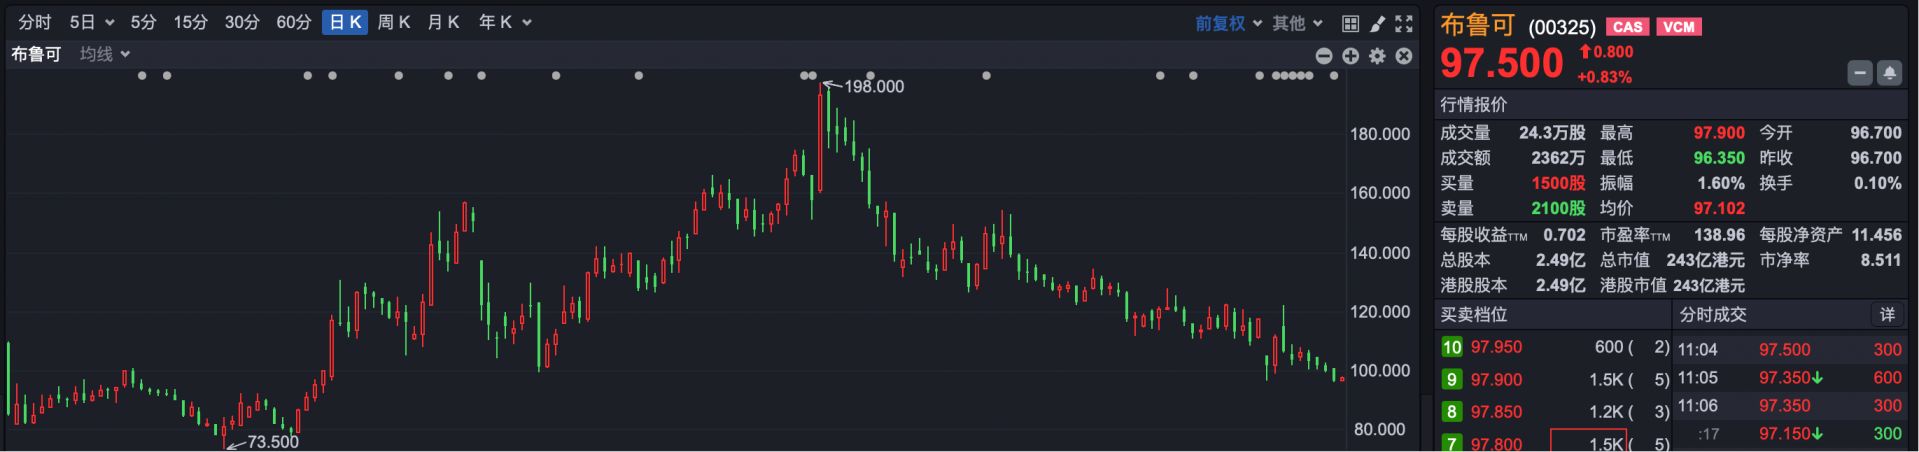Toggle the VCM badge

click(x=1679, y=27)
